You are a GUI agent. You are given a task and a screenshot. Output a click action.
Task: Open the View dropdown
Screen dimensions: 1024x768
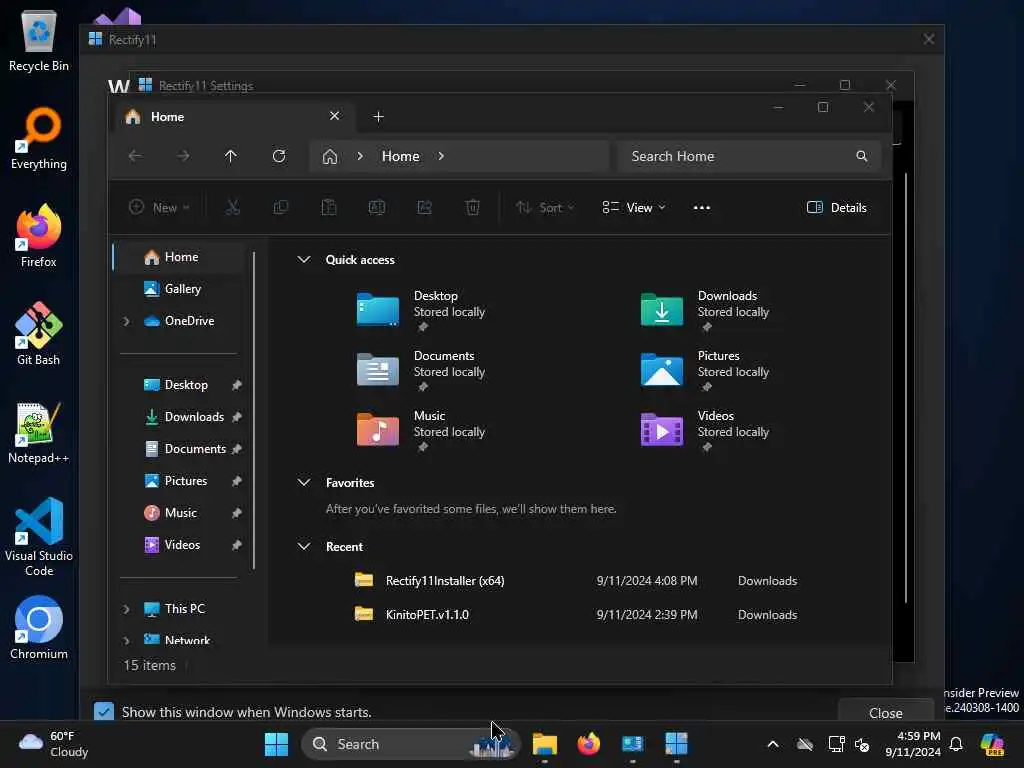[633, 208]
